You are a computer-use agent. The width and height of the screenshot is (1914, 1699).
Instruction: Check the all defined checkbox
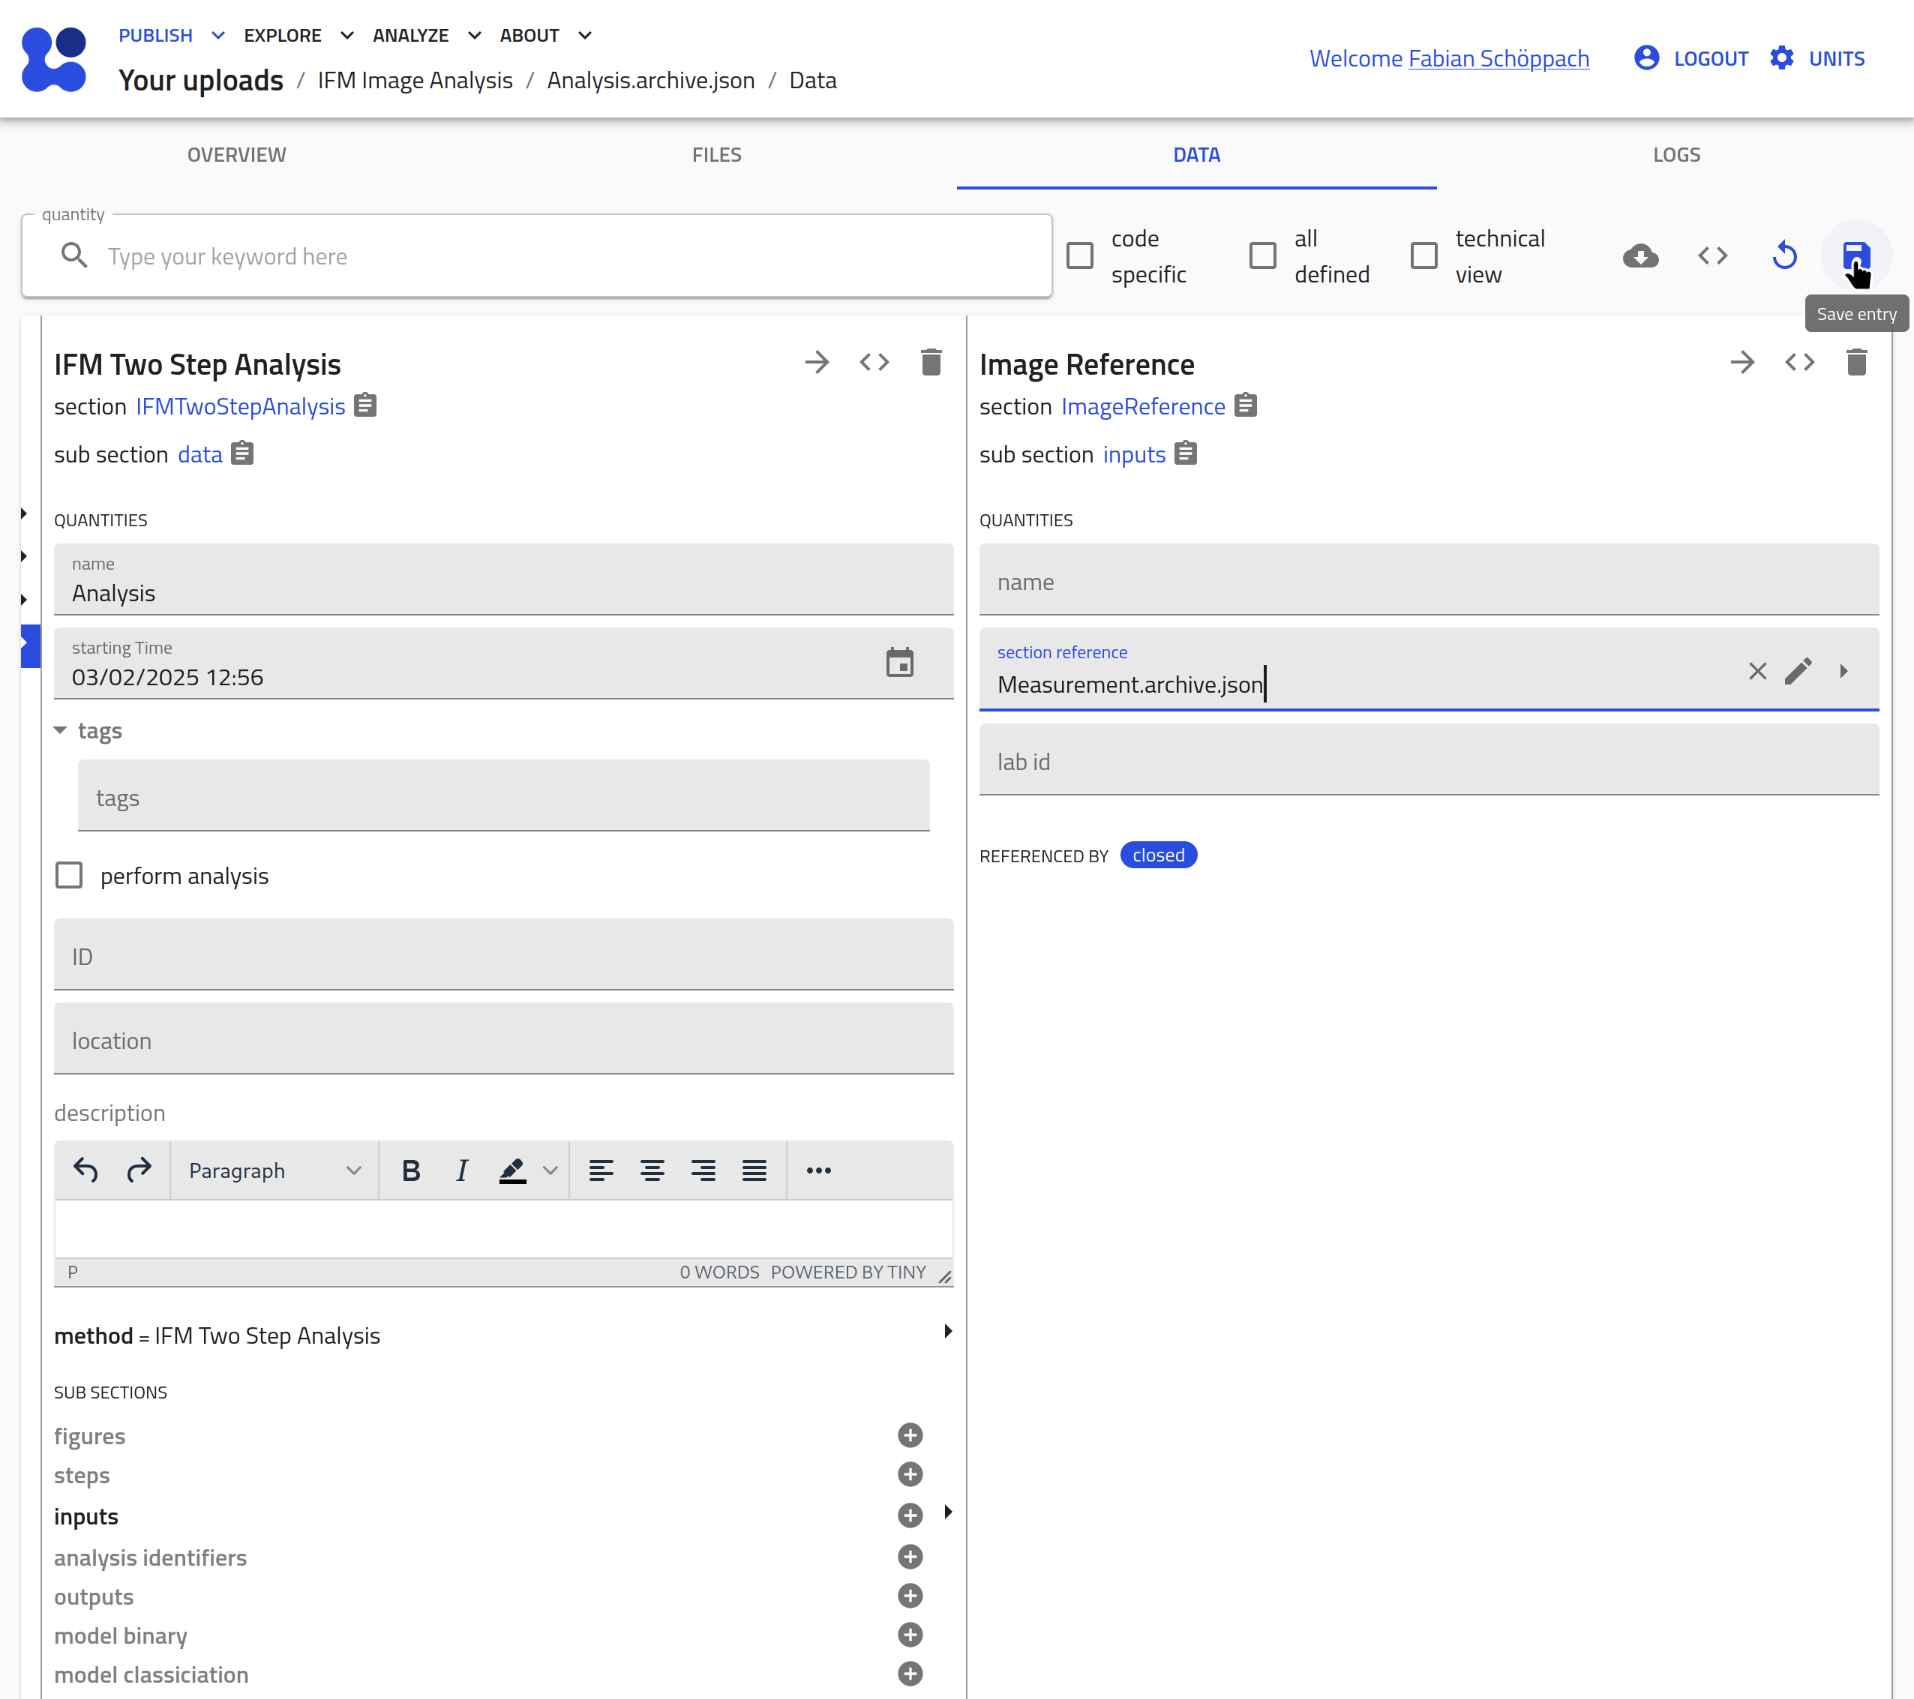tap(1263, 256)
